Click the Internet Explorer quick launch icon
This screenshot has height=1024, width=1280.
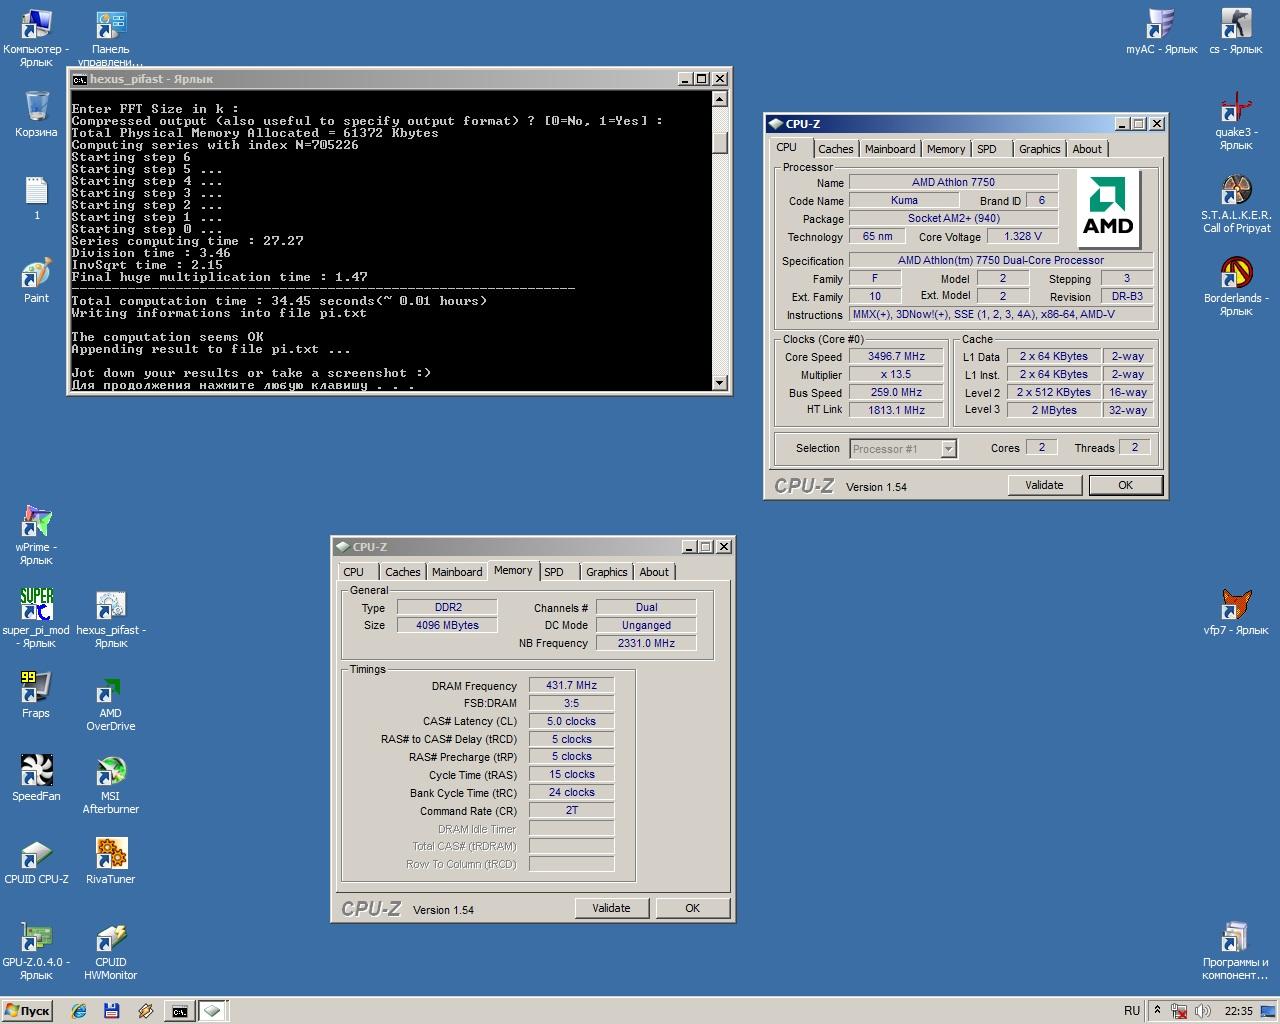click(79, 1011)
